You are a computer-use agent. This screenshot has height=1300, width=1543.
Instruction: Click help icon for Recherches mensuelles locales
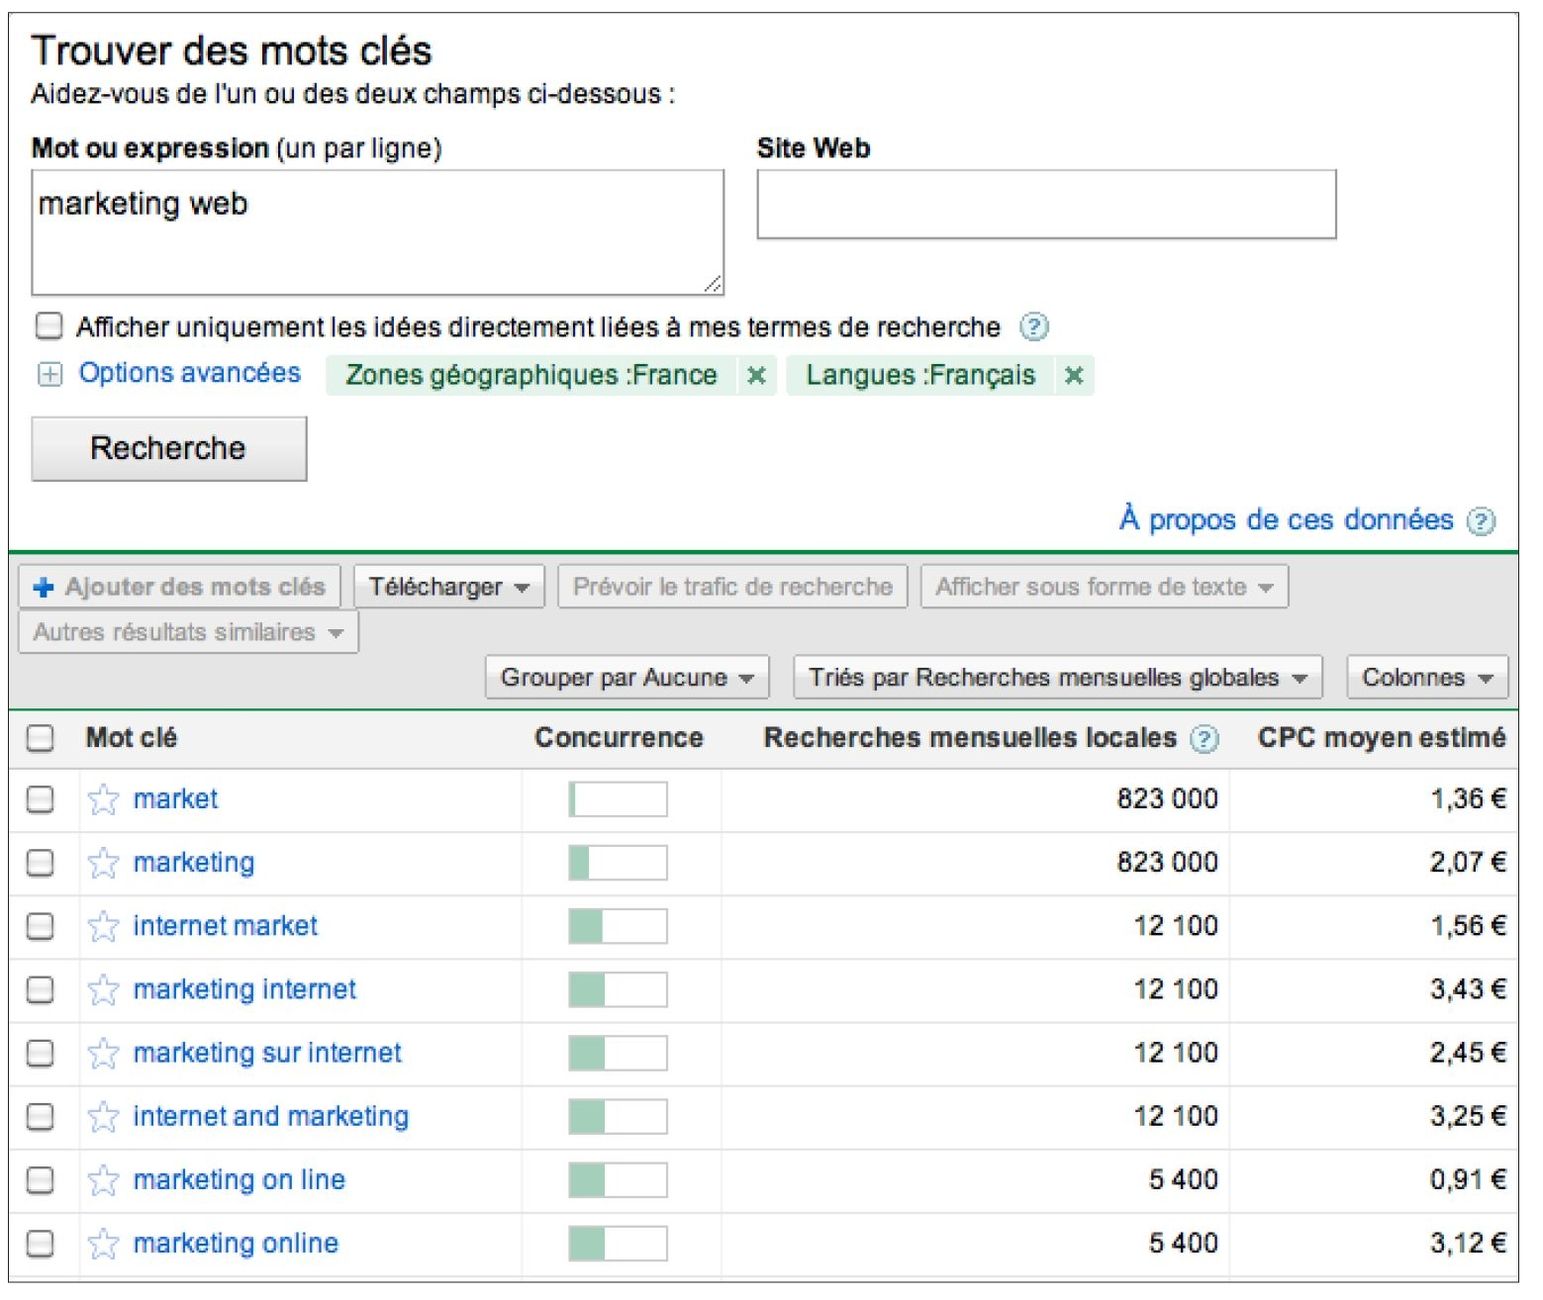pyautogui.click(x=1204, y=739)
